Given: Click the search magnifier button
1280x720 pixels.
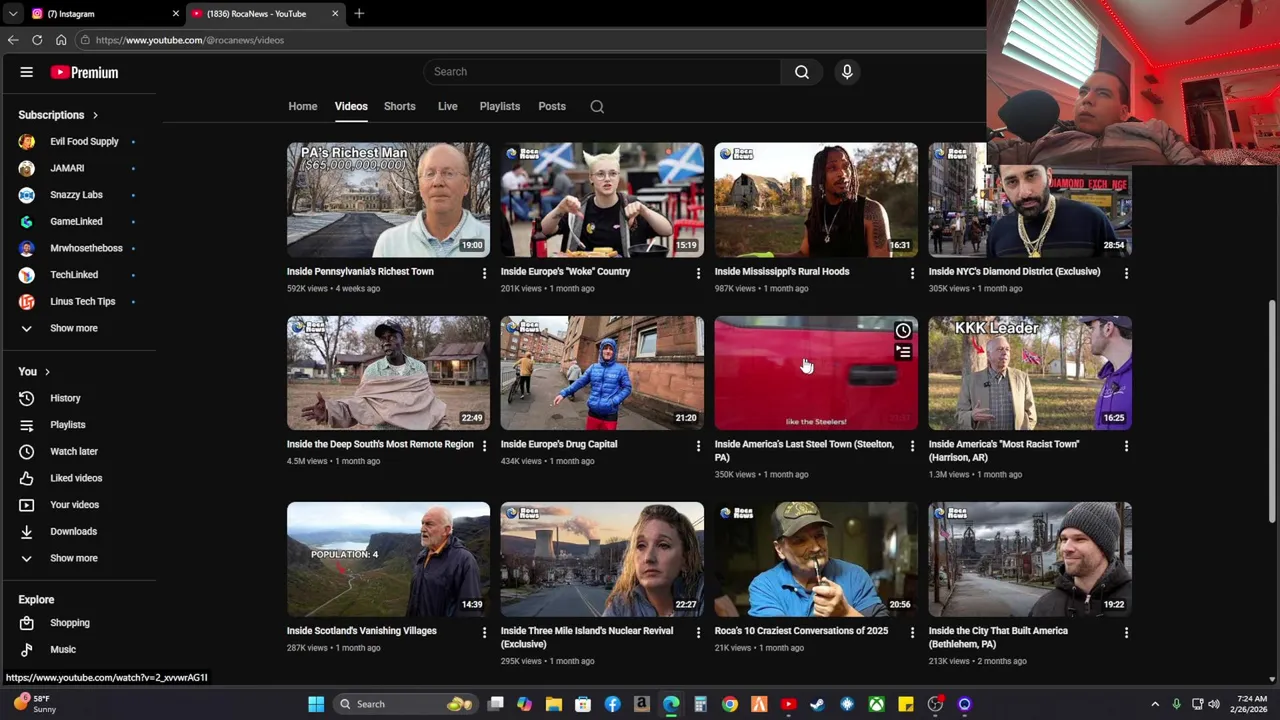Looking at the screenshot, I should click(802, 72).
